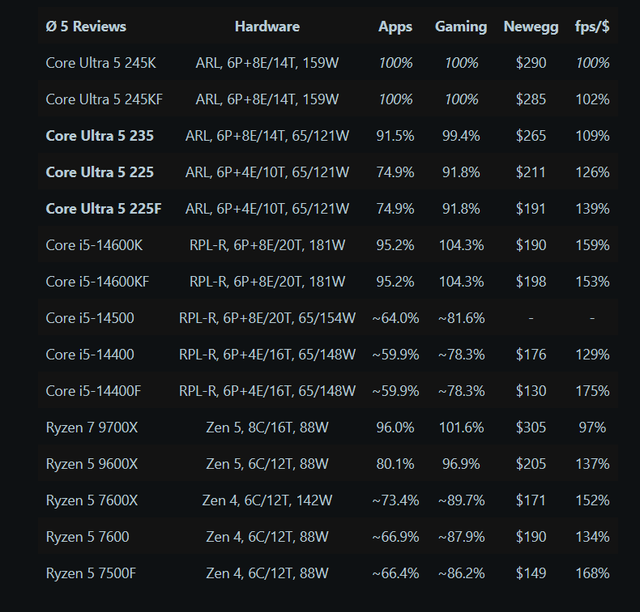Click the Ryzen 5 7600X cell
This screenshot has width=640, height=612.
point(92,500)
